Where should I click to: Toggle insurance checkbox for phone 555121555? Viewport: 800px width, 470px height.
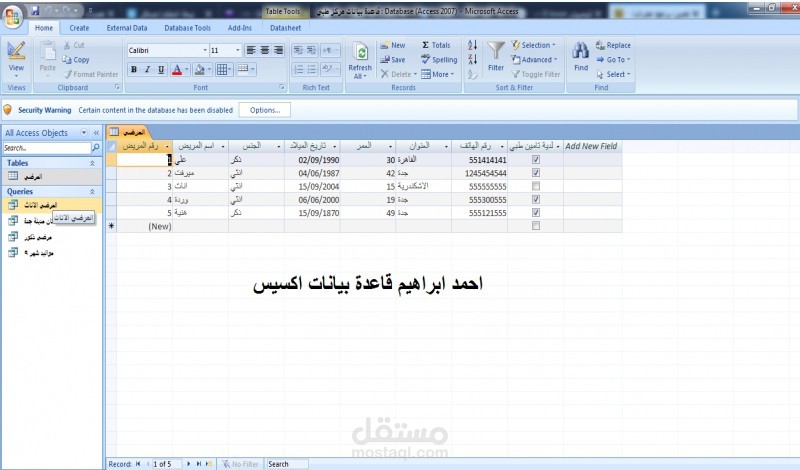point(536,213)
